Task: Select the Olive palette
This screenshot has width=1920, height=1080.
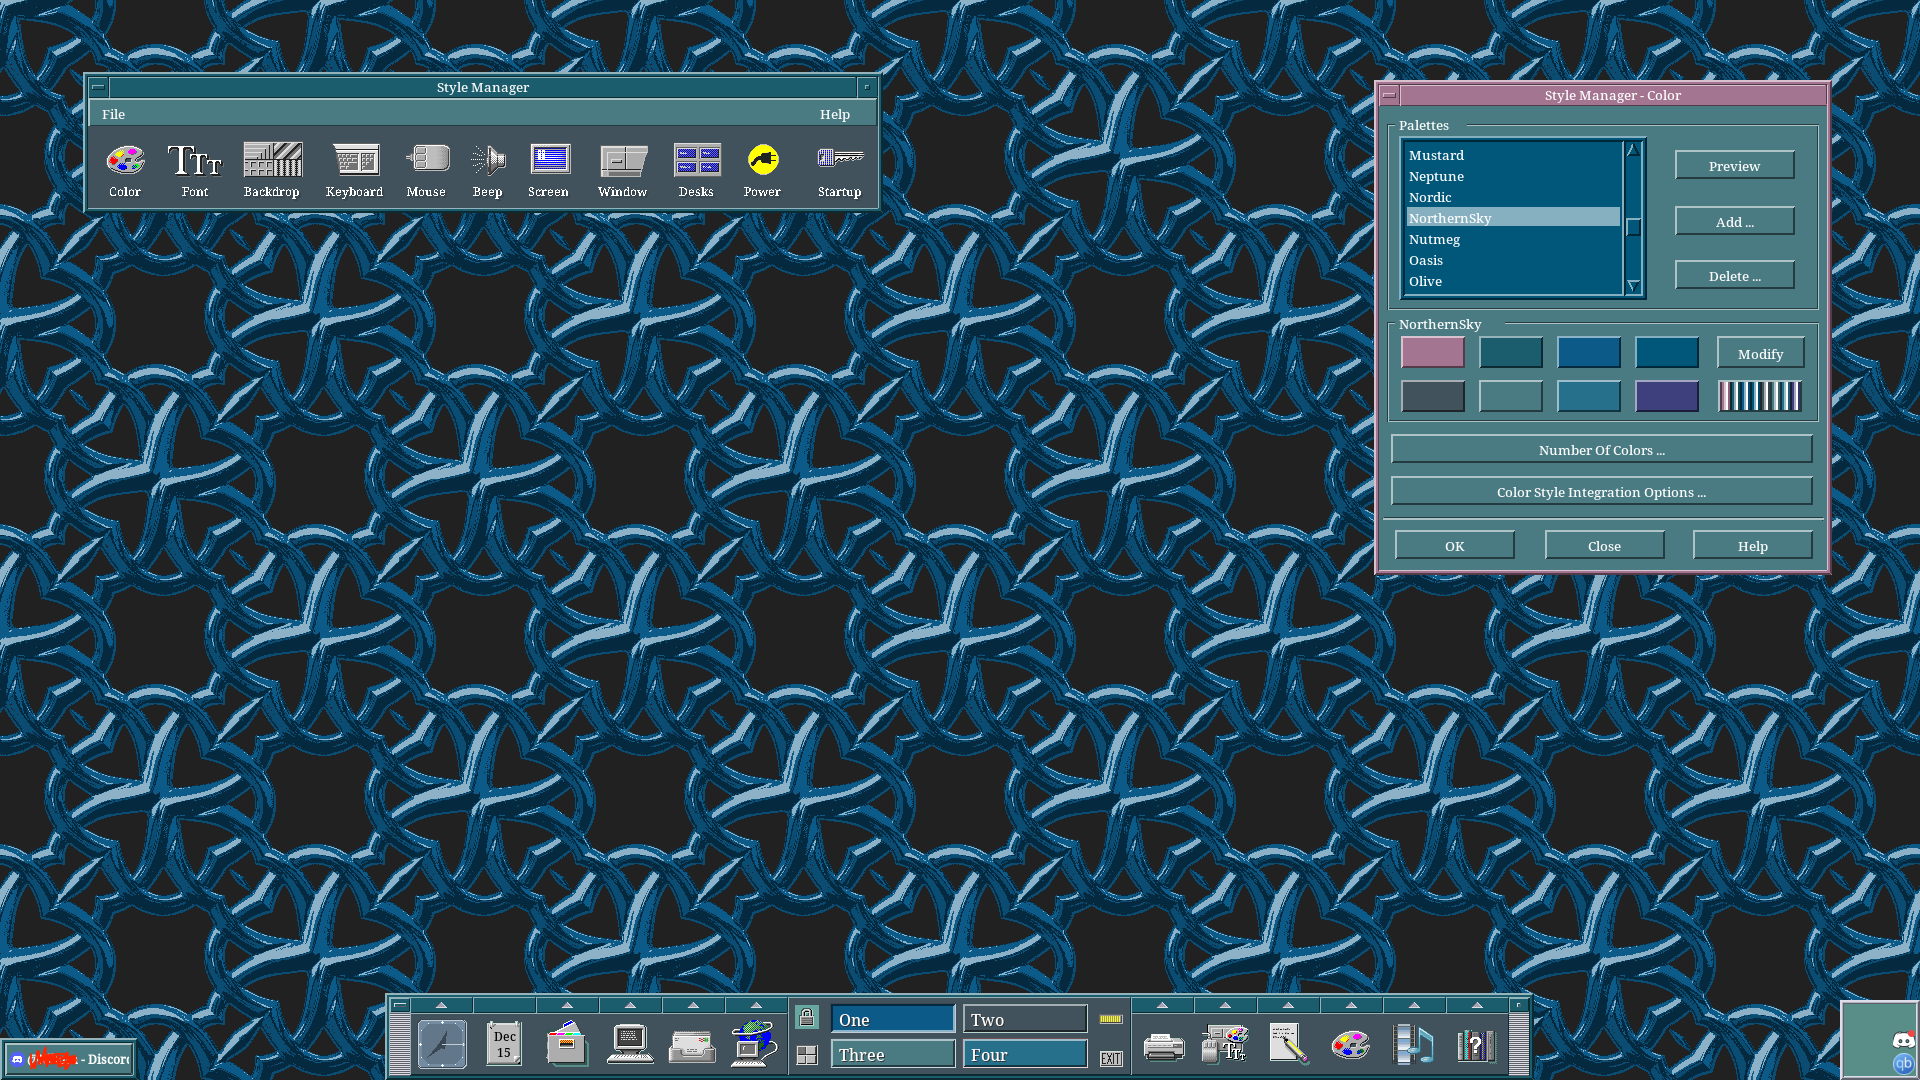Action: coord(1513,281)
